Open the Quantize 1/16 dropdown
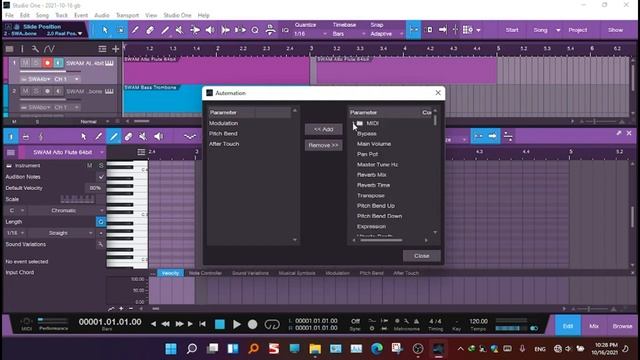Image resolution: width=640 pixels, height=360 pixels. pyautogui.click(x=310, y=34)
